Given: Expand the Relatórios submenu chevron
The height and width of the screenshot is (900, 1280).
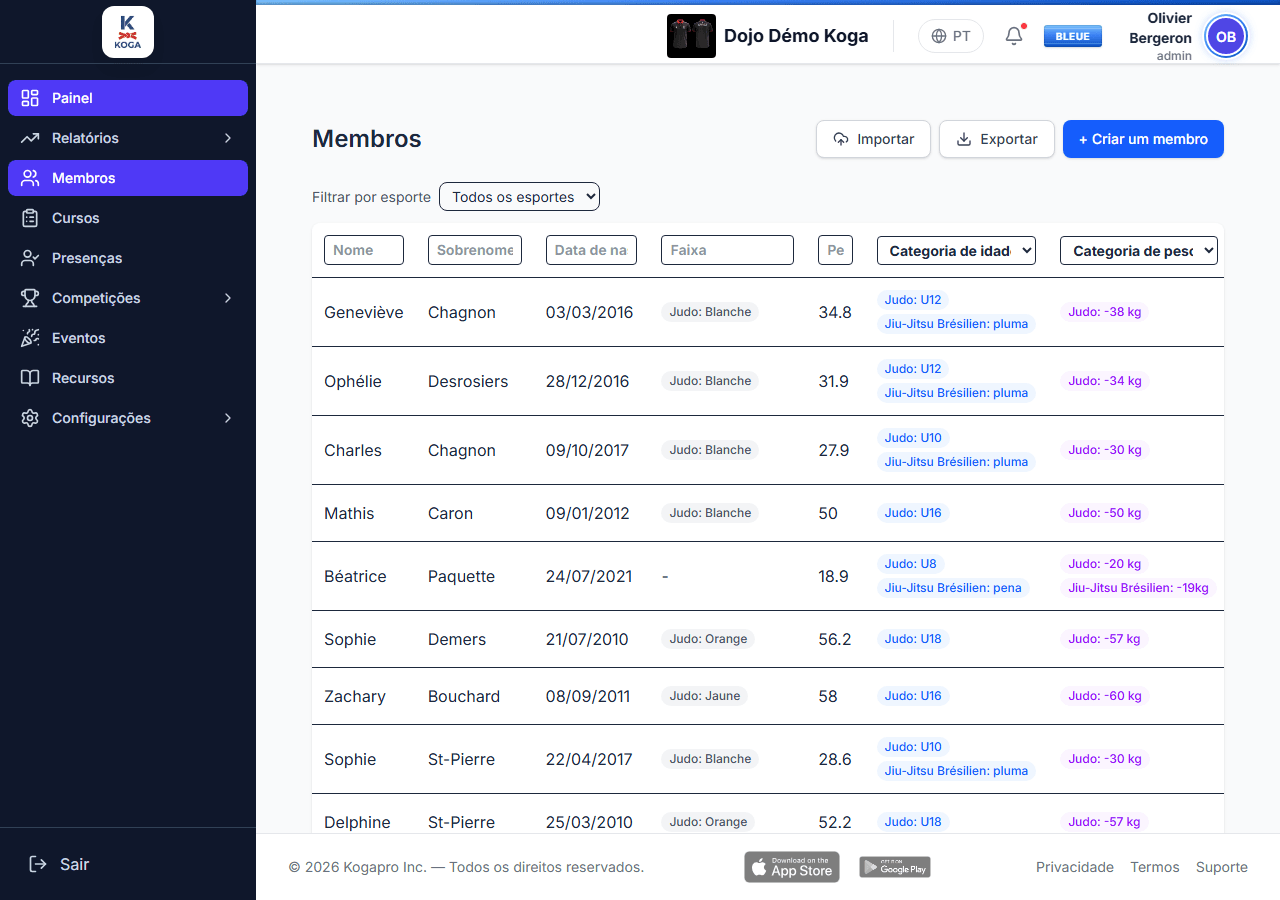Looking at the screenshot, I should pyautogui.click(x=228, y=138).
